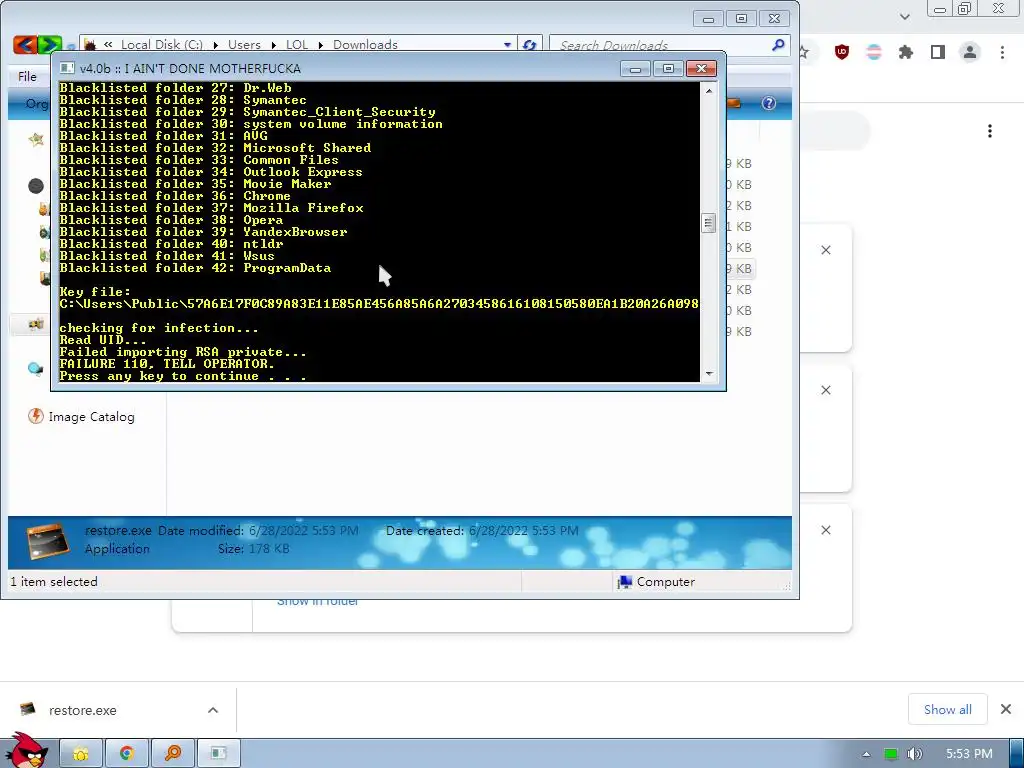Expand restore.exe download options chevron
The image size is (1024, 768).
[x=213, y=710]
